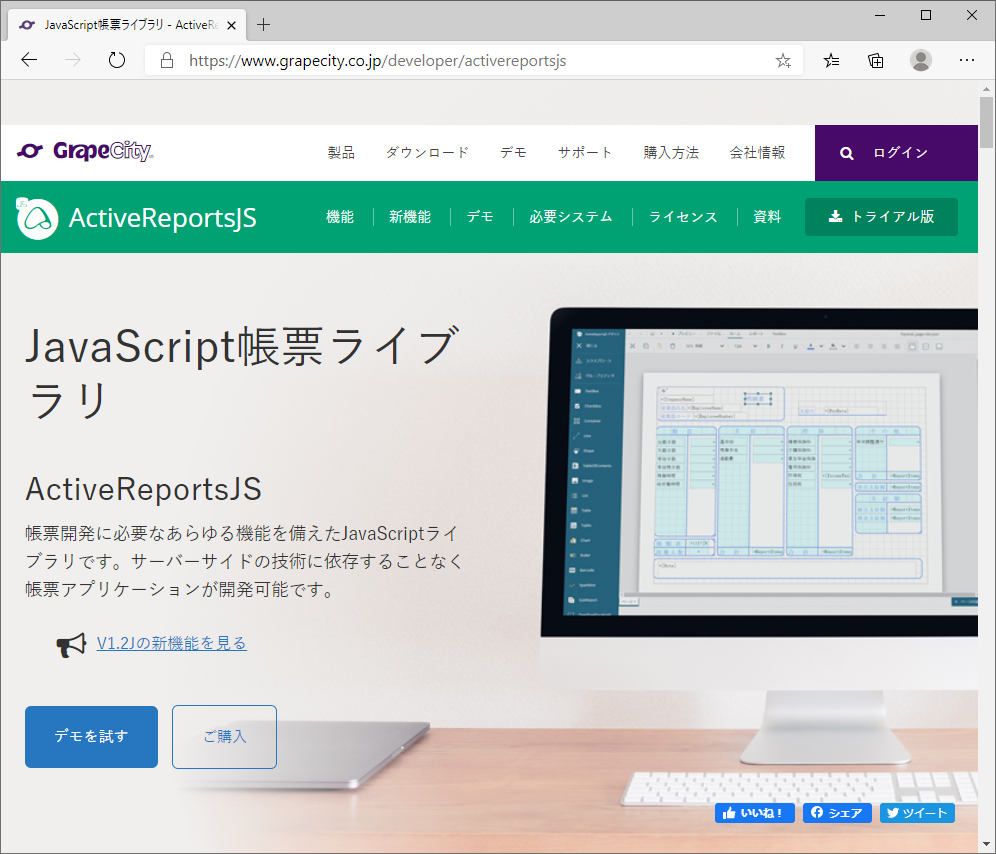Screen dimensions: 996x854
Task: Open the デモ item in top navigation
Action: pos(513,152)
